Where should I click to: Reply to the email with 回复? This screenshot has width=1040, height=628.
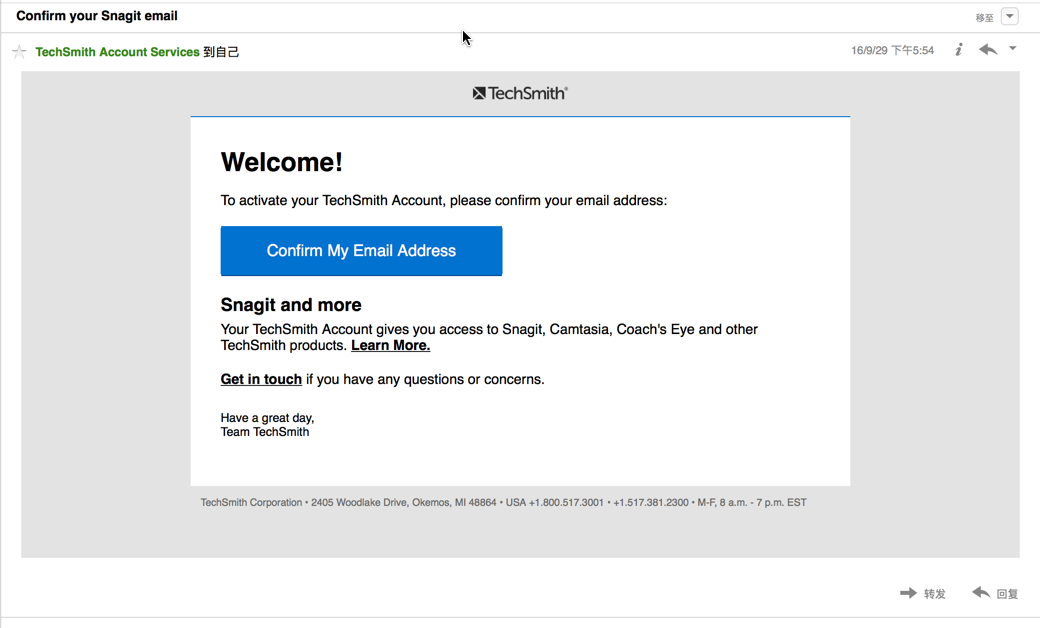[995, 593]
